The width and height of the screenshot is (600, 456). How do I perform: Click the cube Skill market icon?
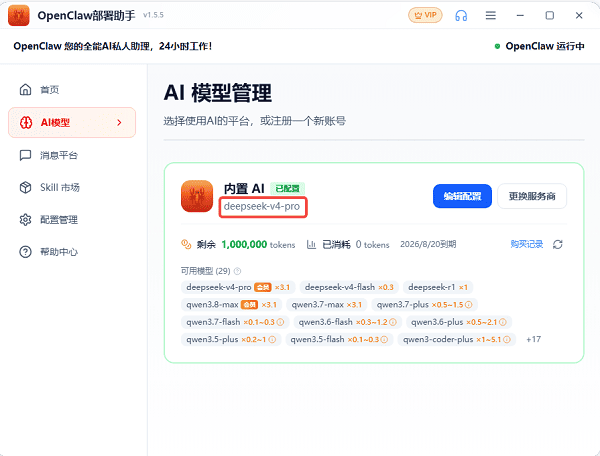pyautogui.click(x=25, y=187)
